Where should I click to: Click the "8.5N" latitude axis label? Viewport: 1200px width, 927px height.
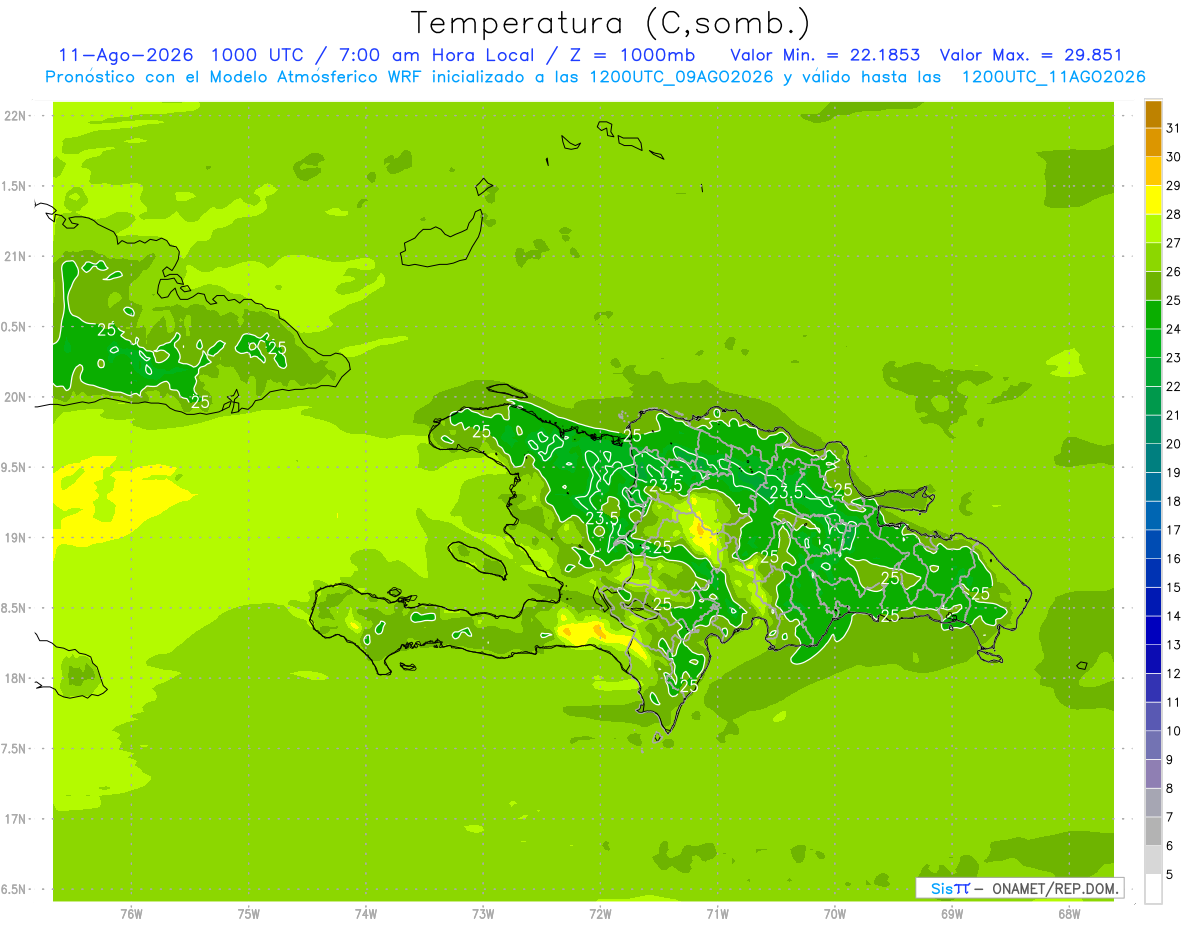point(14,608)
